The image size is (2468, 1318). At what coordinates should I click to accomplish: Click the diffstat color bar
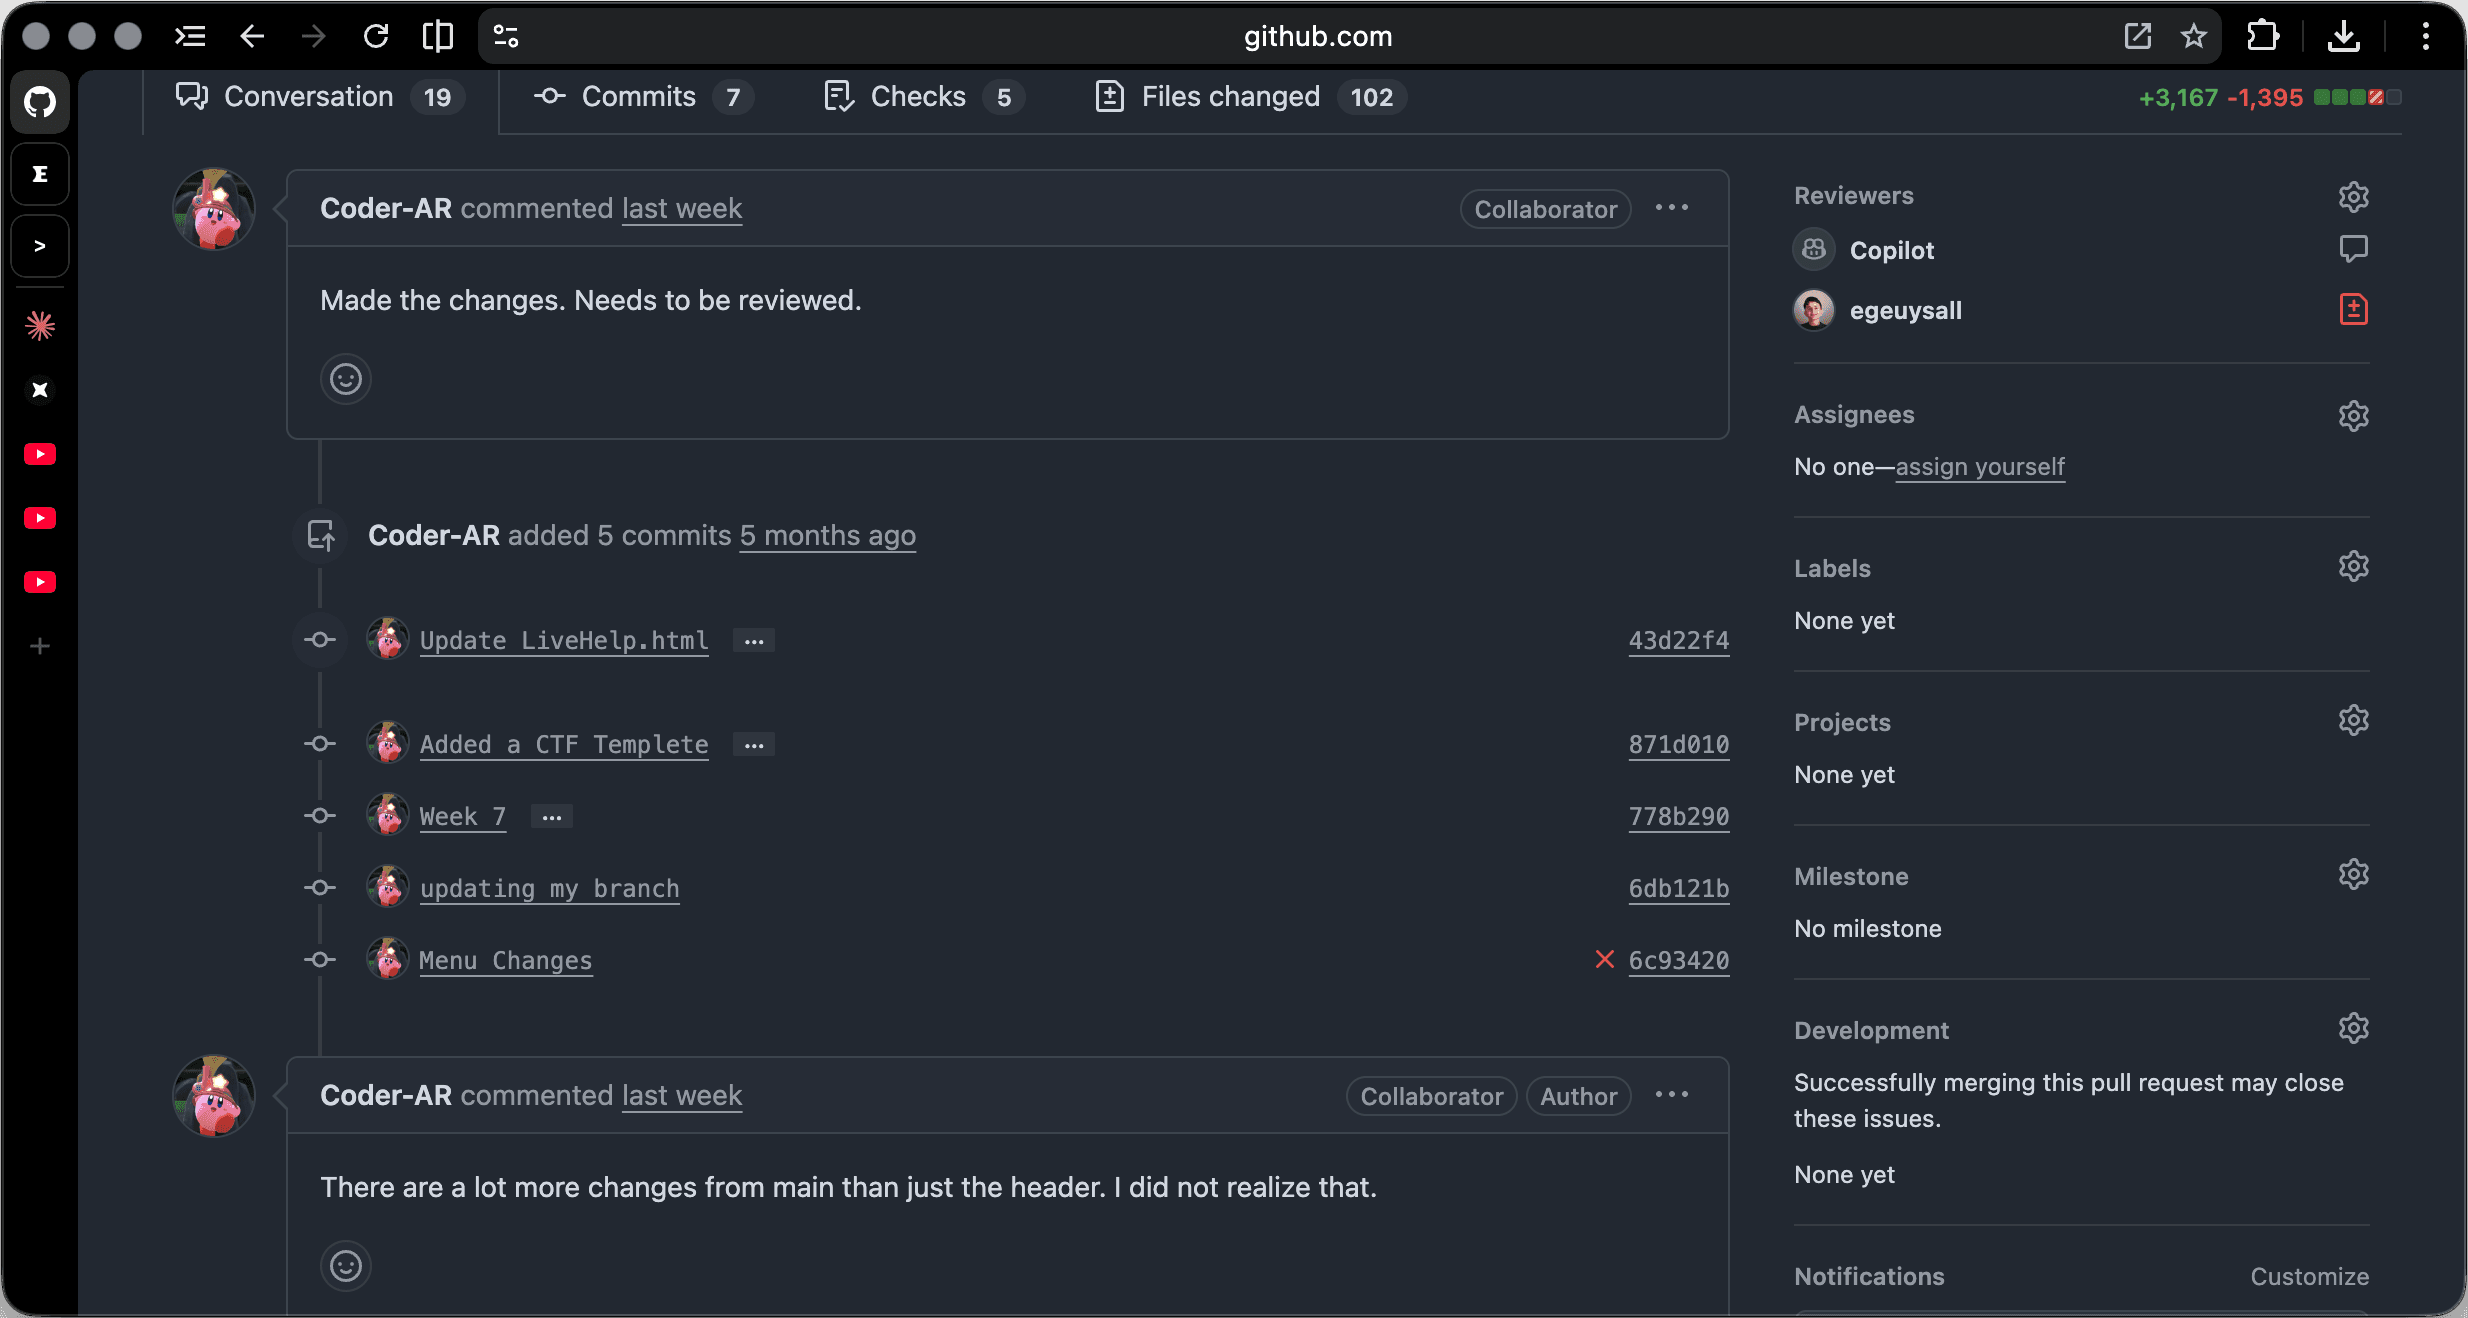[x=2357, y=97]
